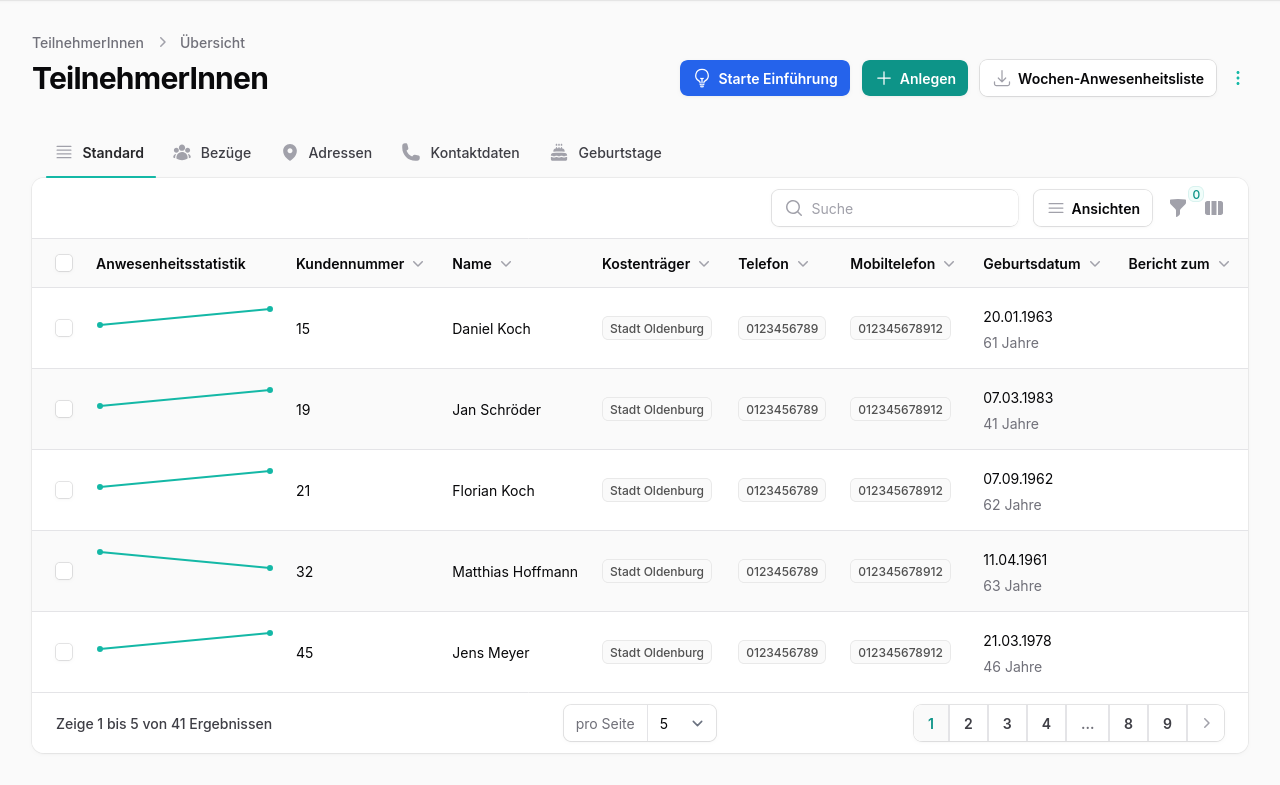Viewport: 1280px width, 785px height.
Task: Sort by Mobiltelefon column header
Action: tap(903, 264)
